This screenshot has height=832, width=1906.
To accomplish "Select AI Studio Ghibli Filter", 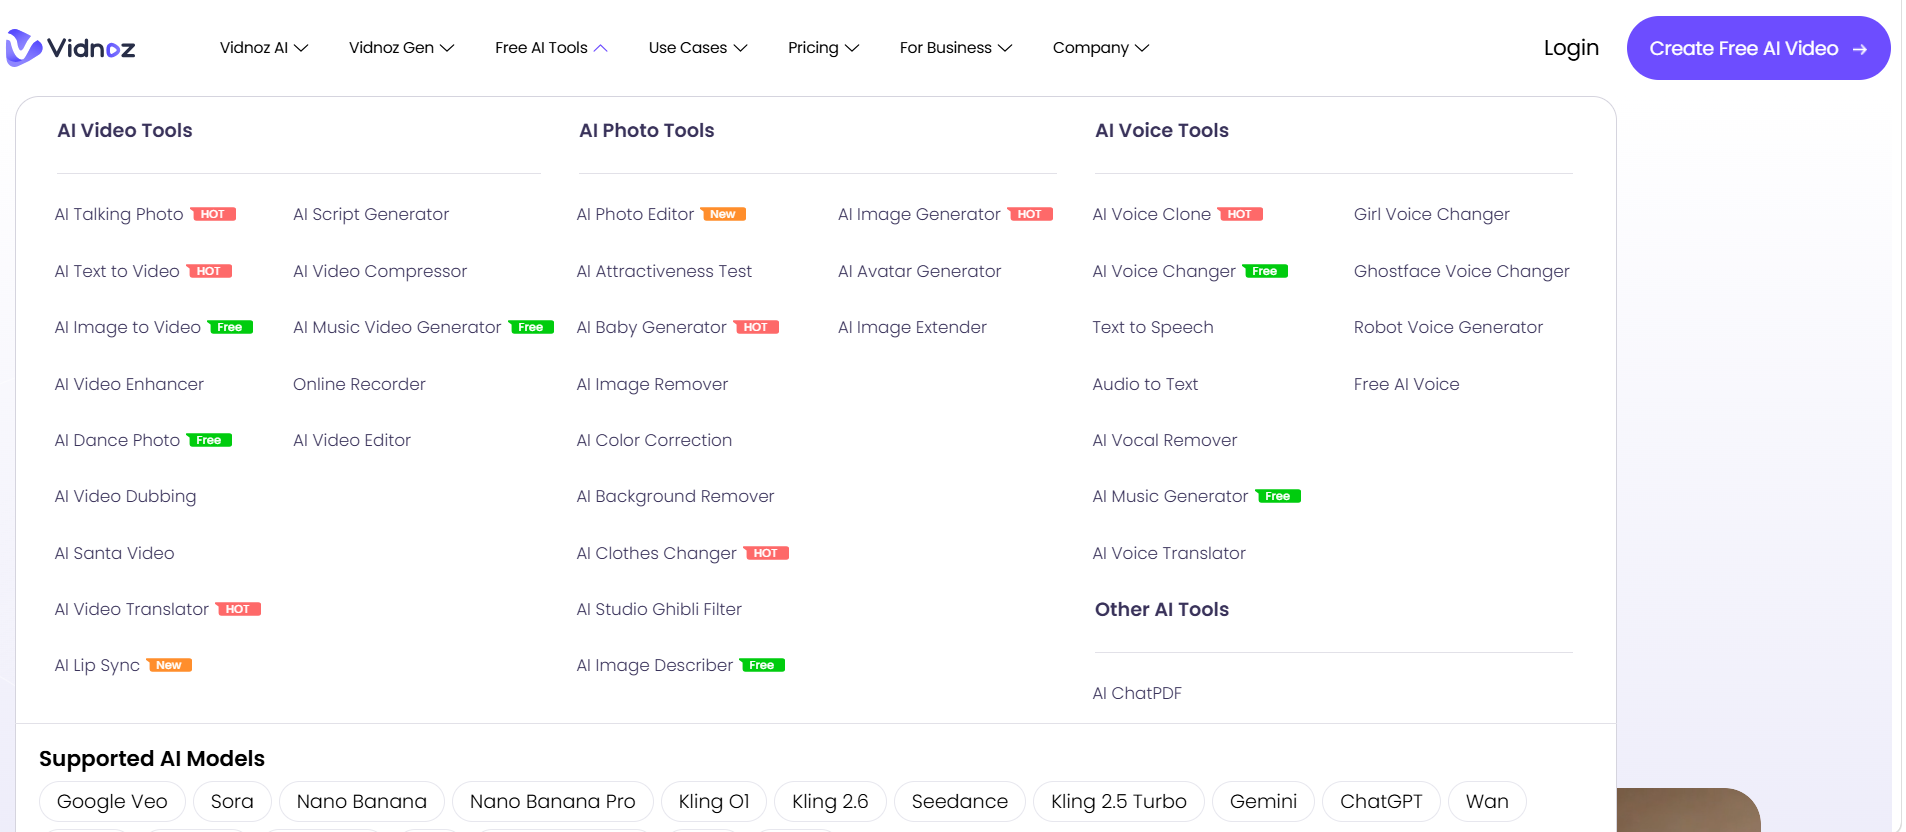I will coord(659,609).
